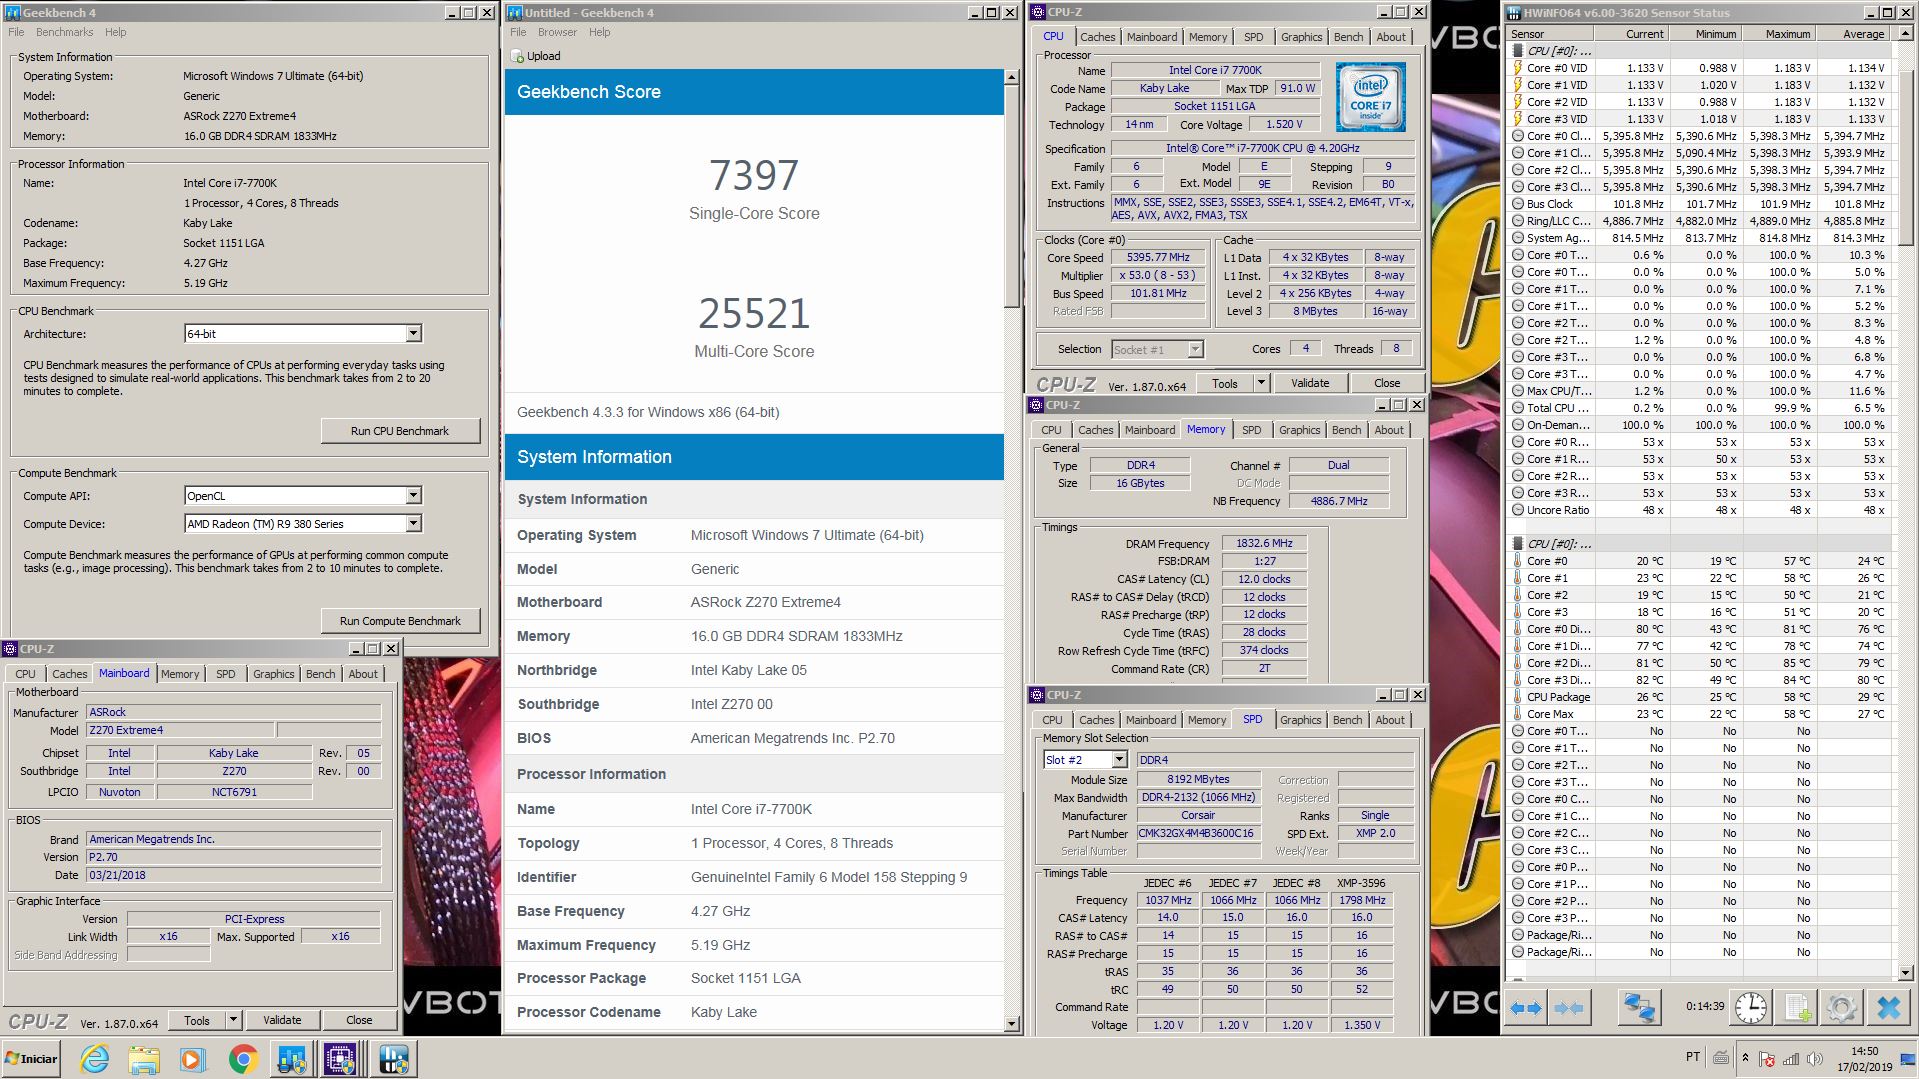Screen dimensions: 1919x1079
Task: Reset HWiNFO elapsed time clock icon
Action: (1750, 1008)
